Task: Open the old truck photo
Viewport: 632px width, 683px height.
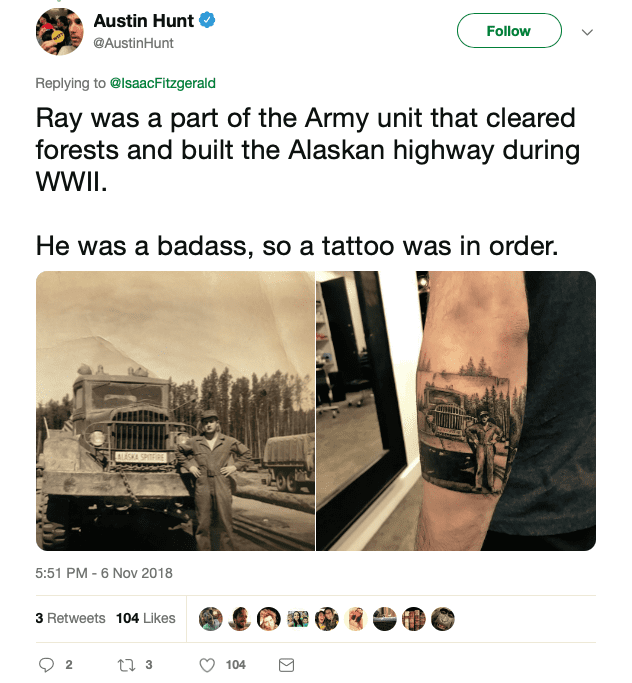Action: (175, 411)
